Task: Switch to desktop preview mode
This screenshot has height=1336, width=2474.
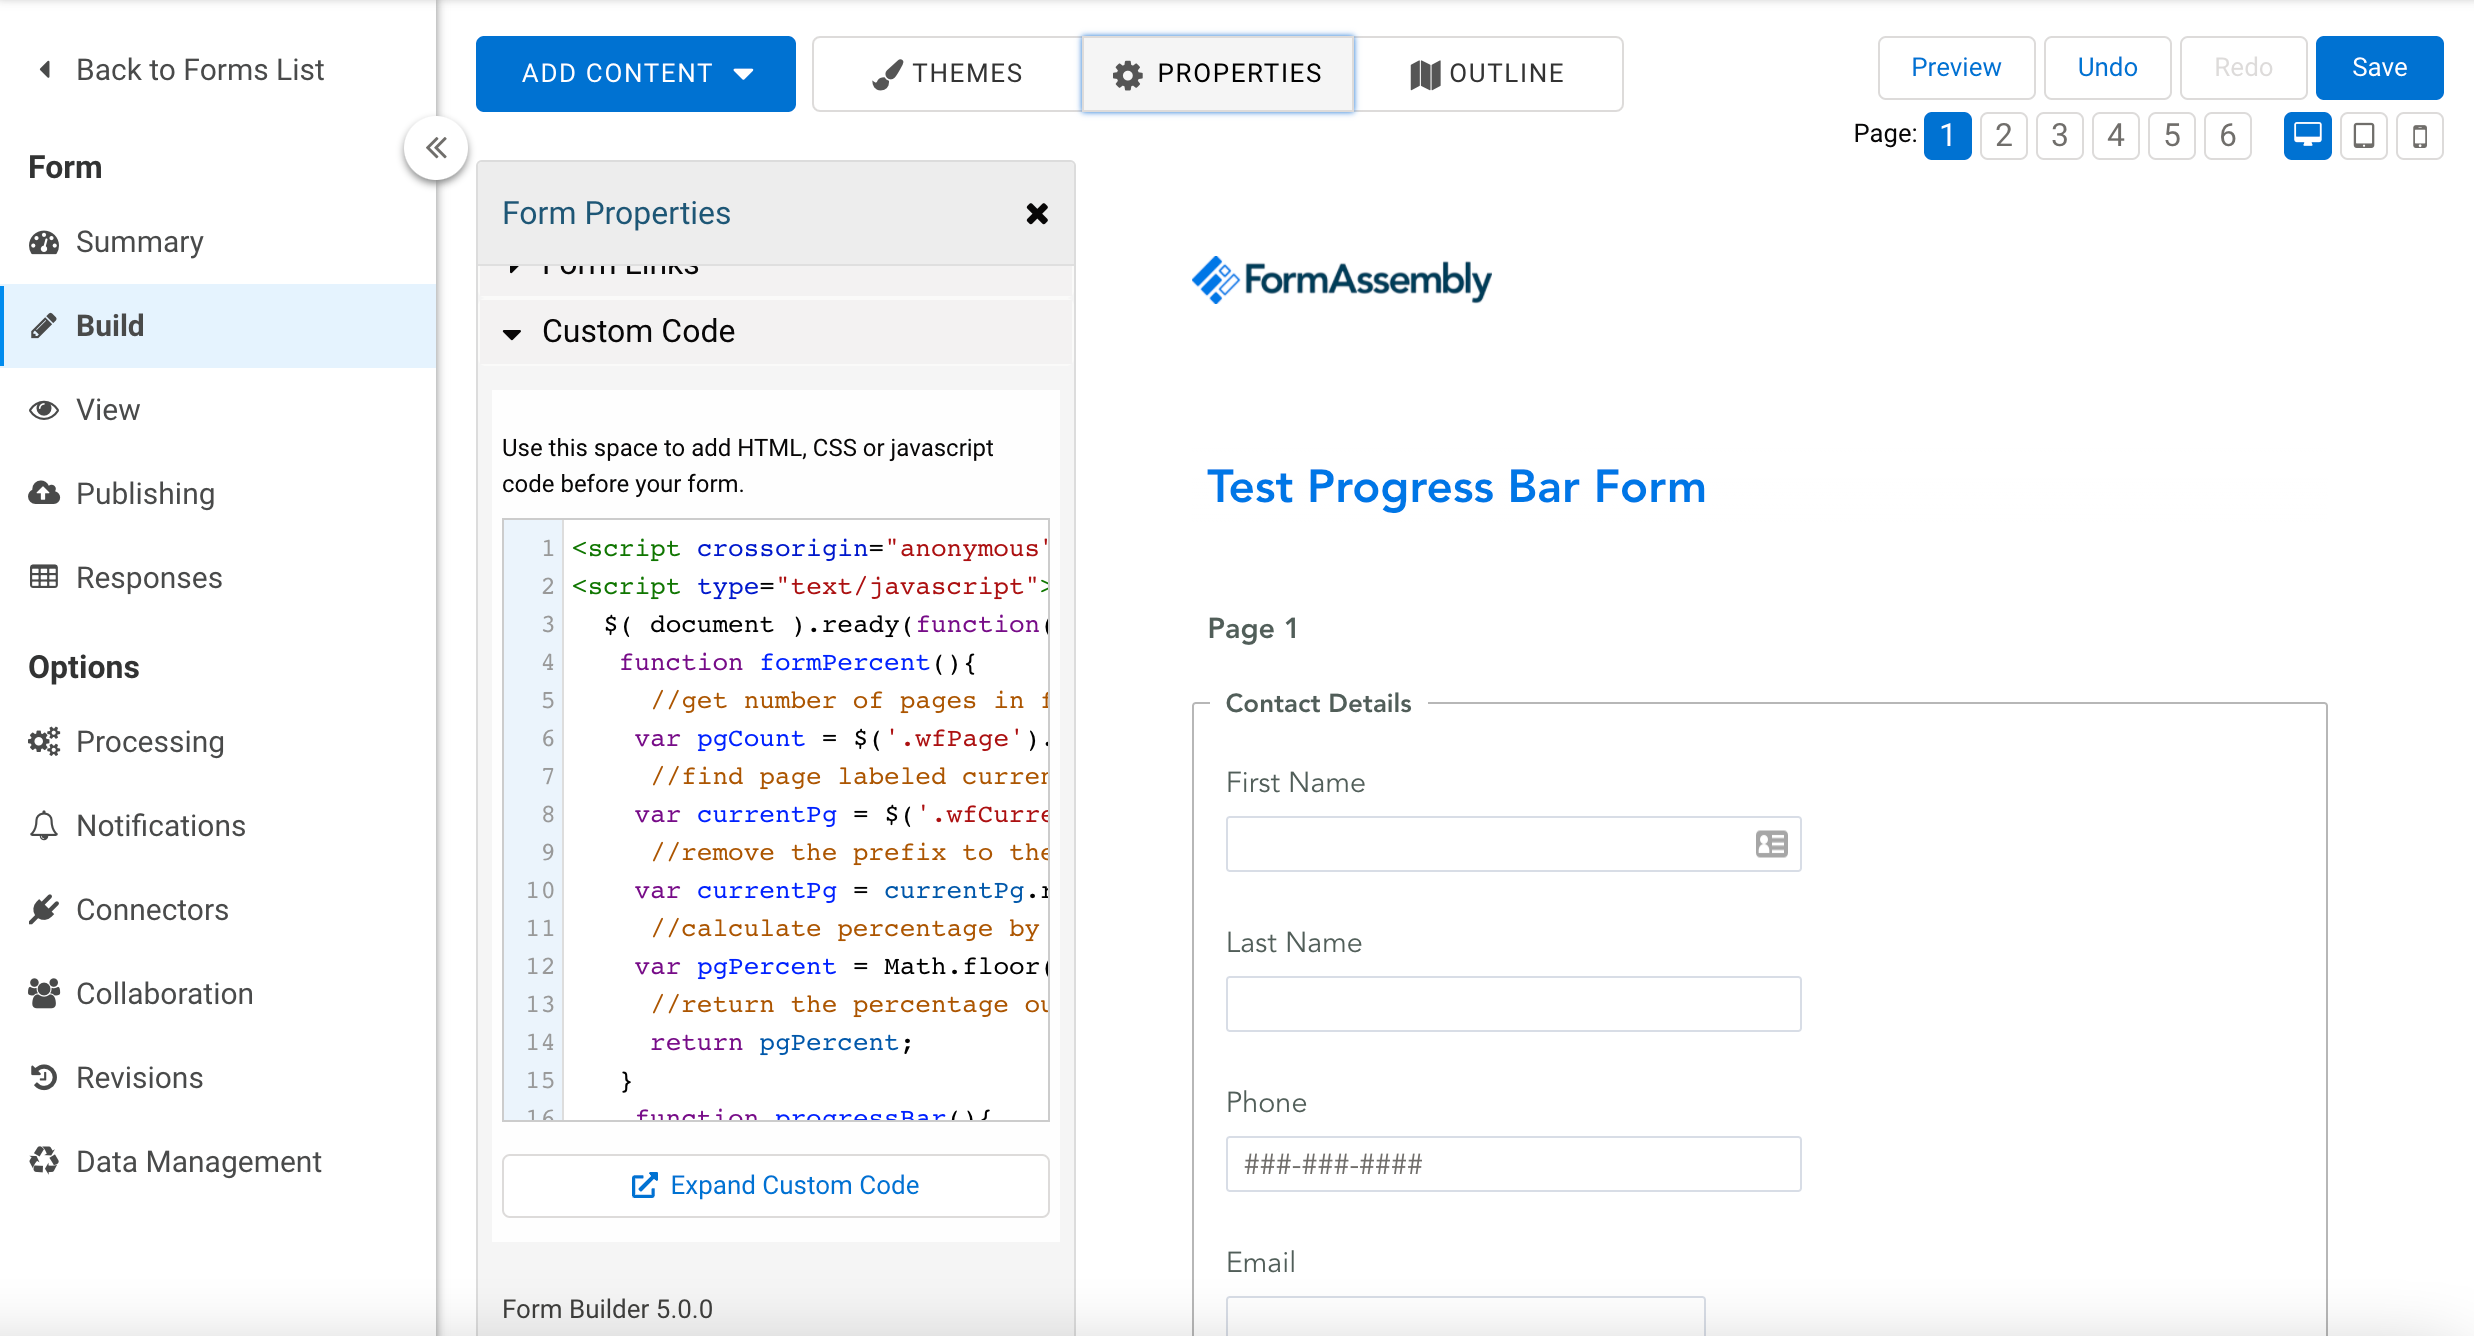Action: (x=2308, y=135)
